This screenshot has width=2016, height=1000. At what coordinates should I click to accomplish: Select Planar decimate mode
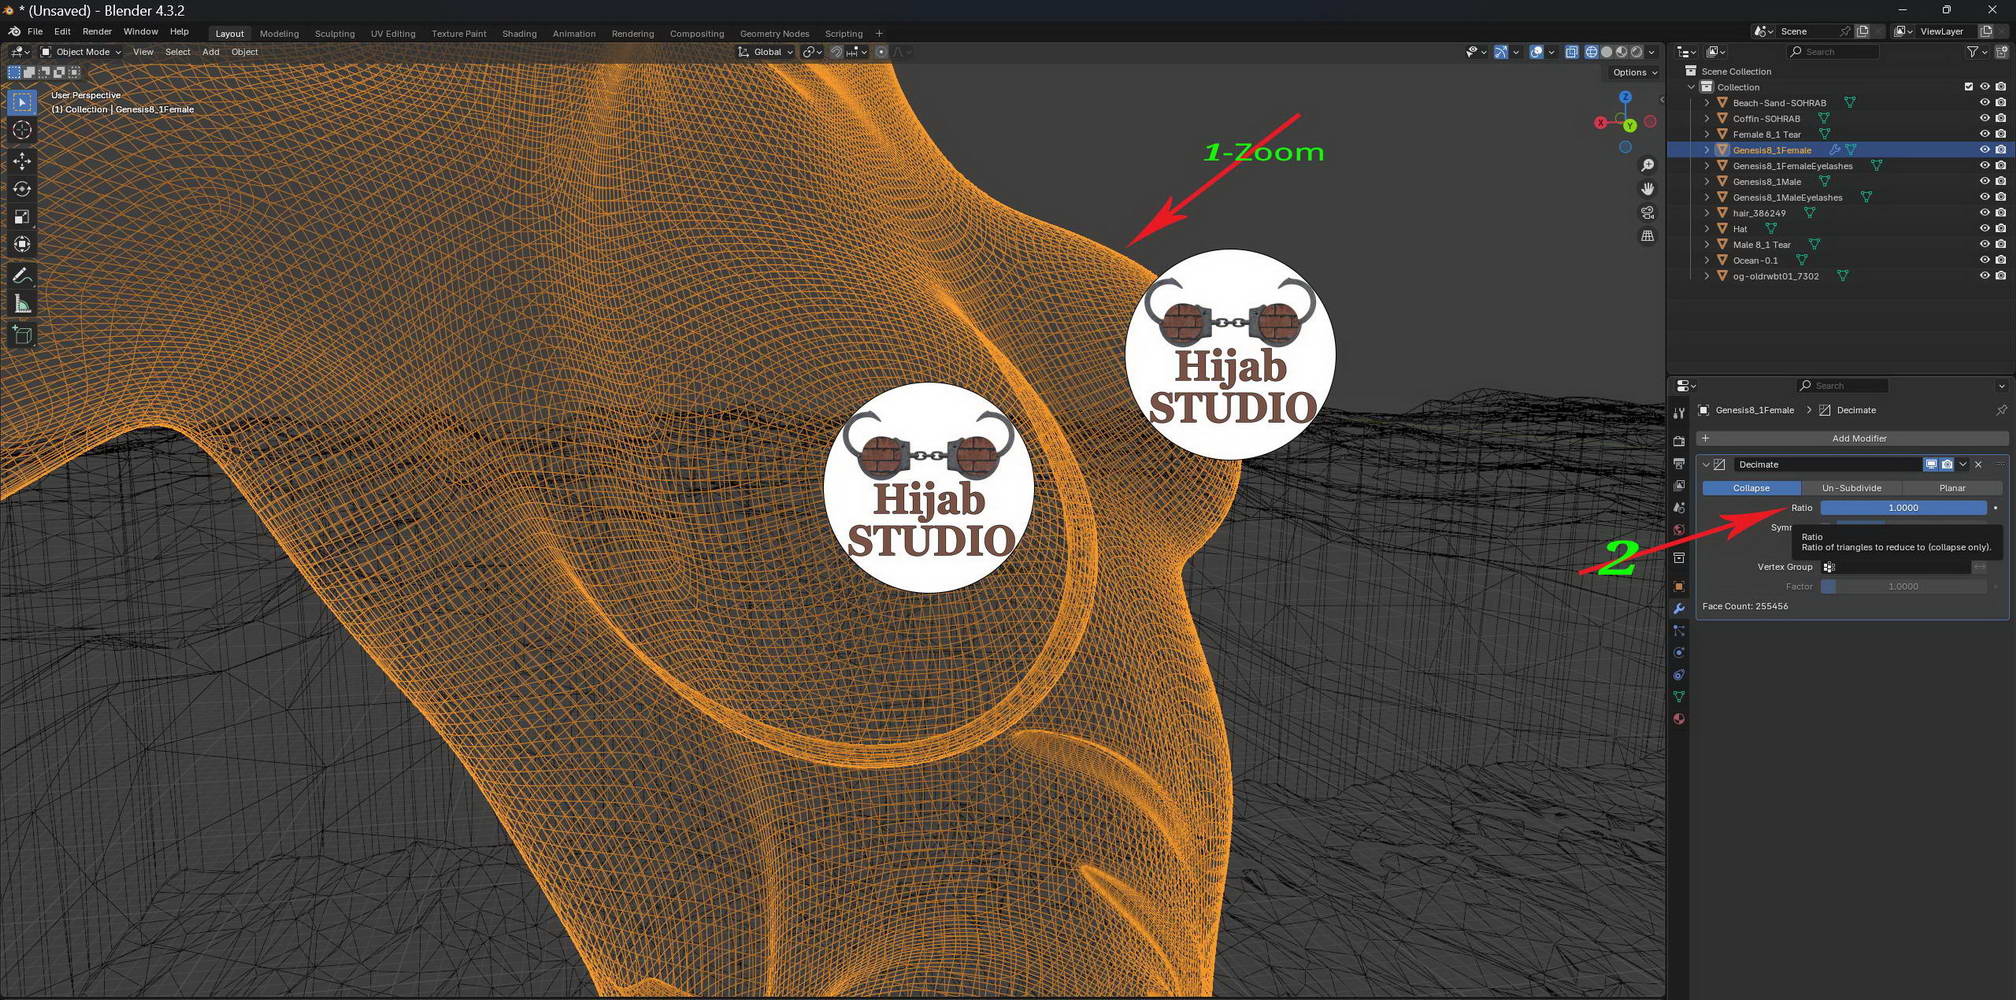pos(1952,488)
